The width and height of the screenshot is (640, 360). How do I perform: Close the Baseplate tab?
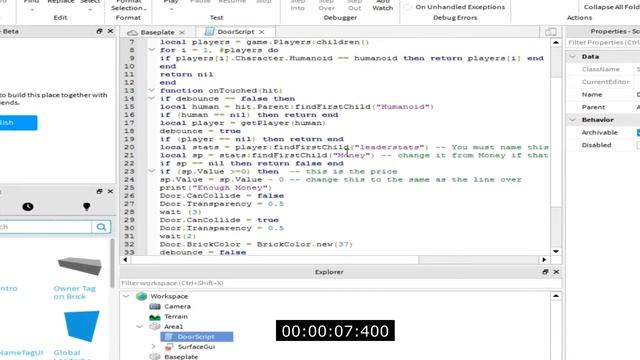coord(182,32)
